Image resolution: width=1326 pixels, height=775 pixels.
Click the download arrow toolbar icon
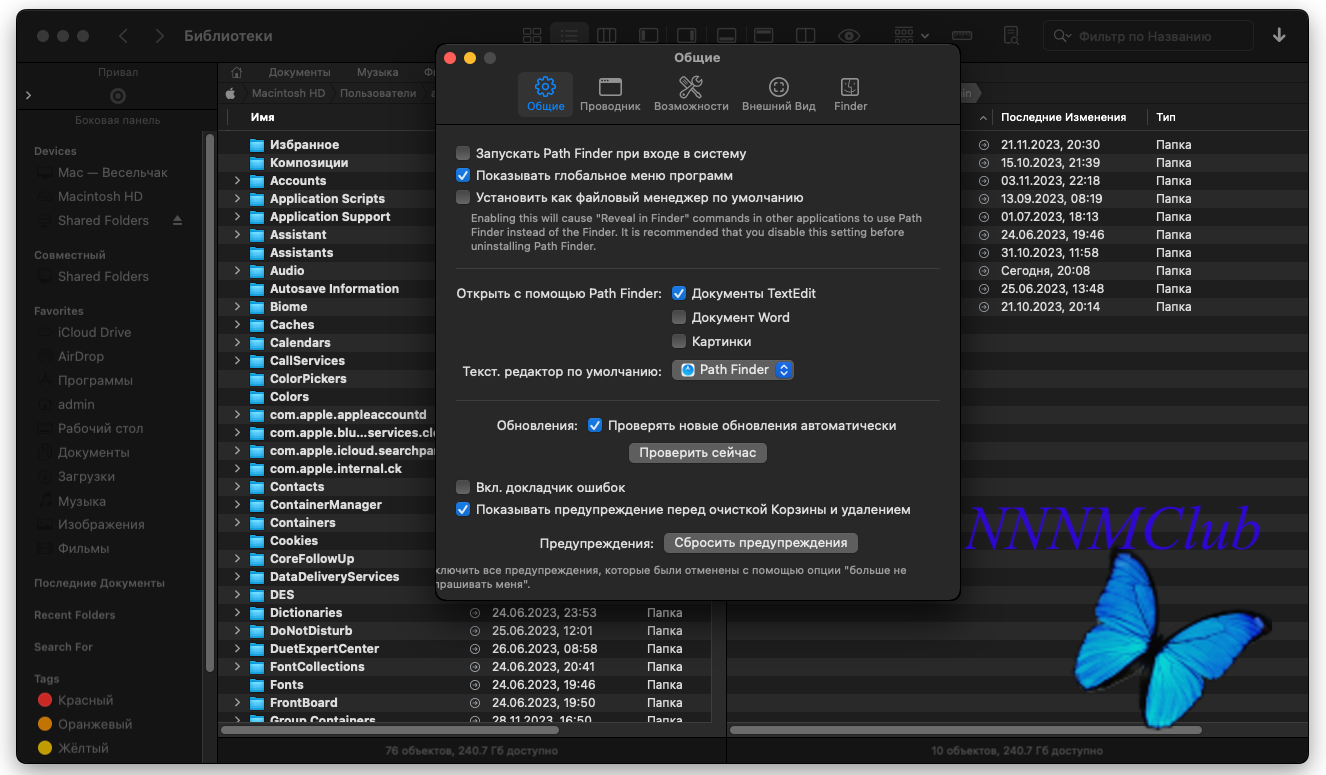click(1279, 36)
